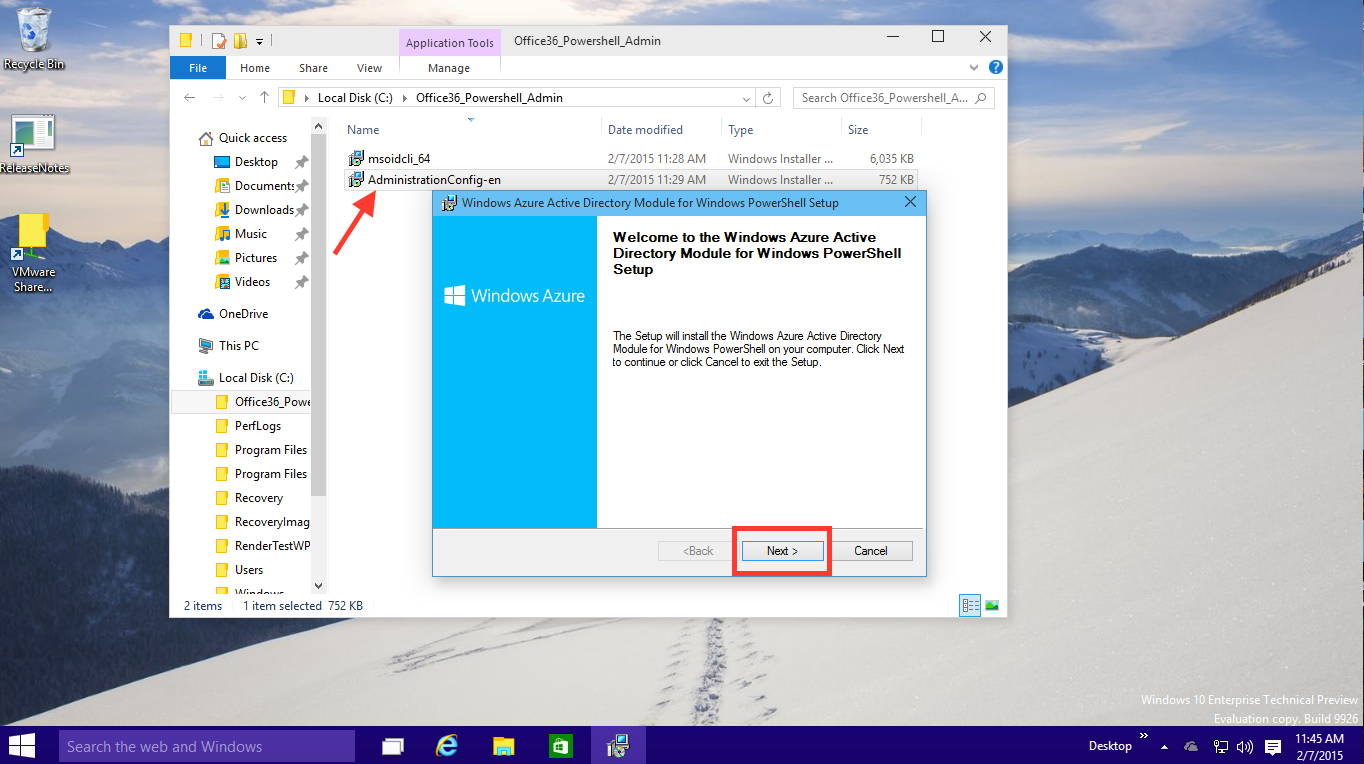Screen dimensions: 1364x764
Task: Select Quick access in navigation pane
Action: (253, 138)
